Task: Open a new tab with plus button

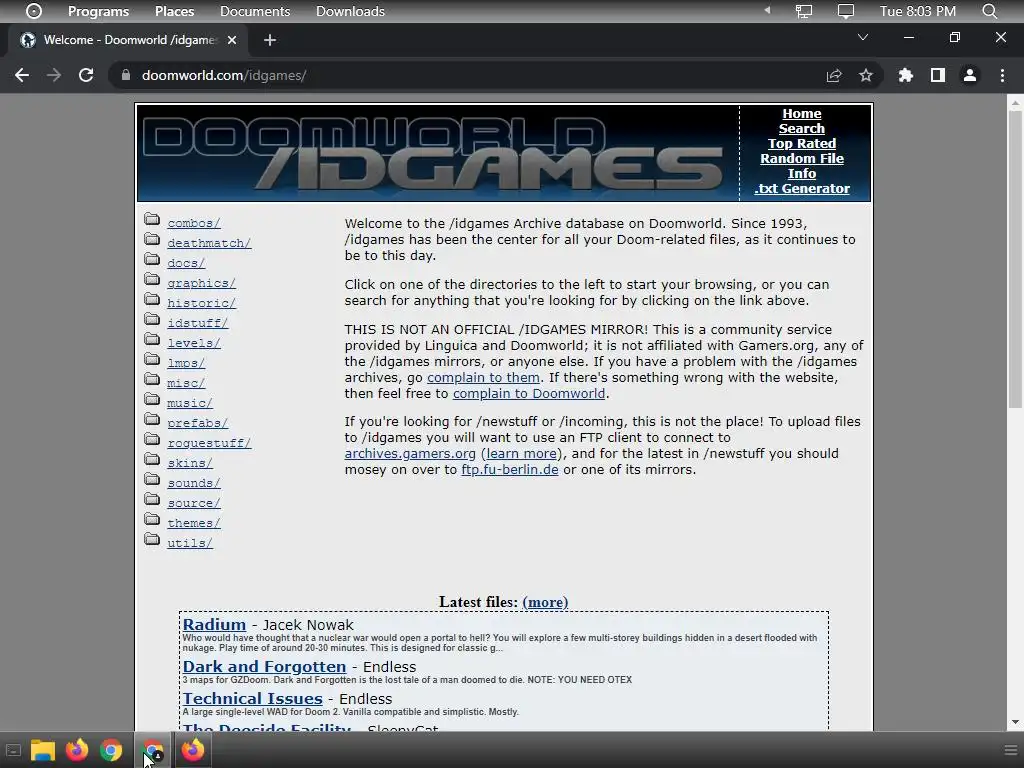Action: click(x=270, y=40)
